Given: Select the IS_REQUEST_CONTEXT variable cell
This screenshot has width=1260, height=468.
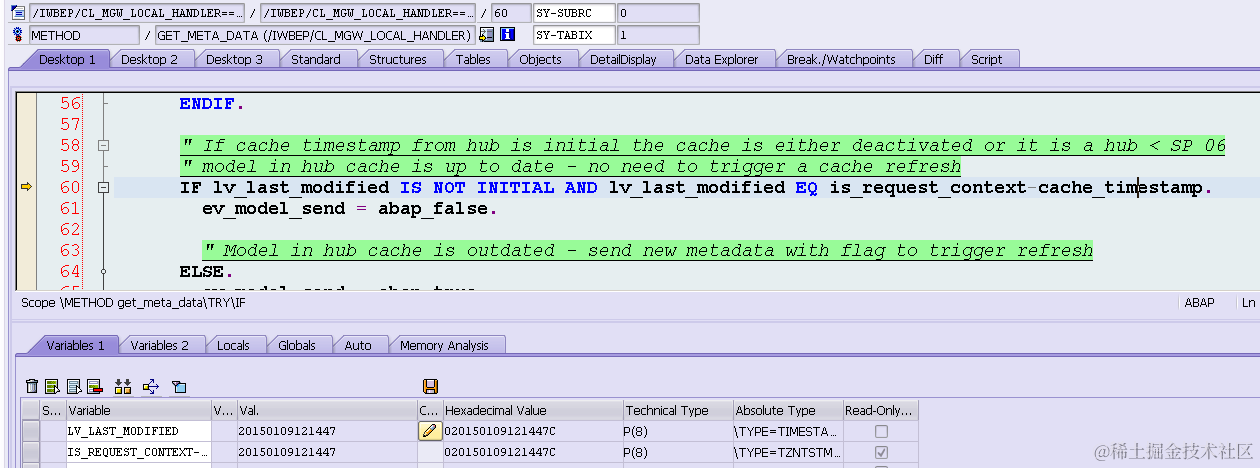Looking at the screenshot, I should pyautogui.click(x=138, y=452).
